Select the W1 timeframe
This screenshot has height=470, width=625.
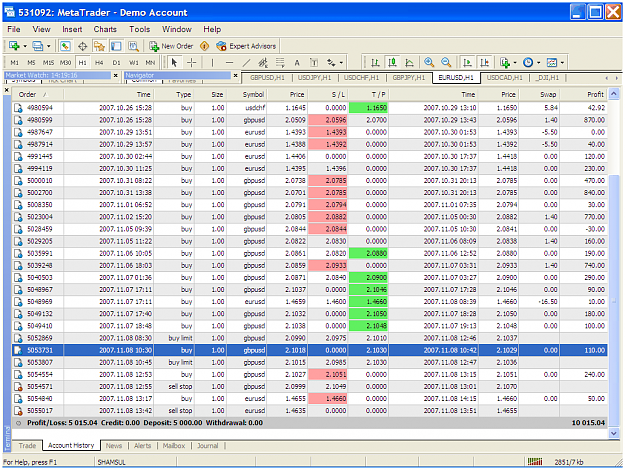(x=134, y=63)
